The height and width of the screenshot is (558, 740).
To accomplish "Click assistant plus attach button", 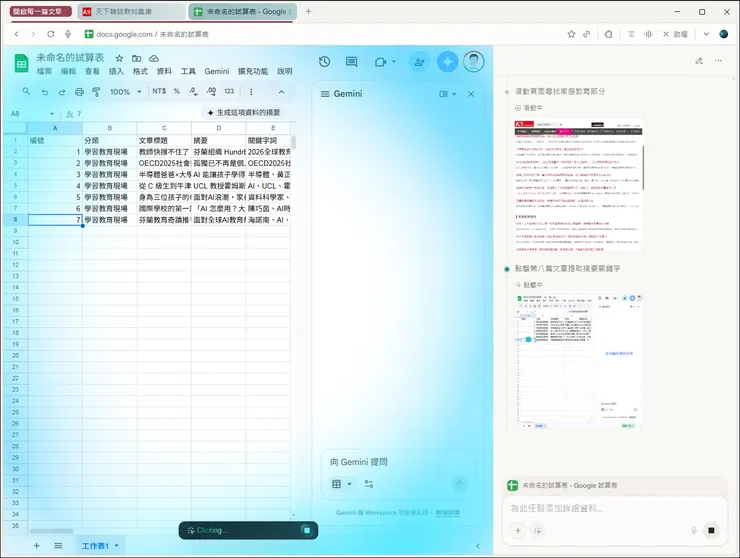I will click(x=518, y=531).
